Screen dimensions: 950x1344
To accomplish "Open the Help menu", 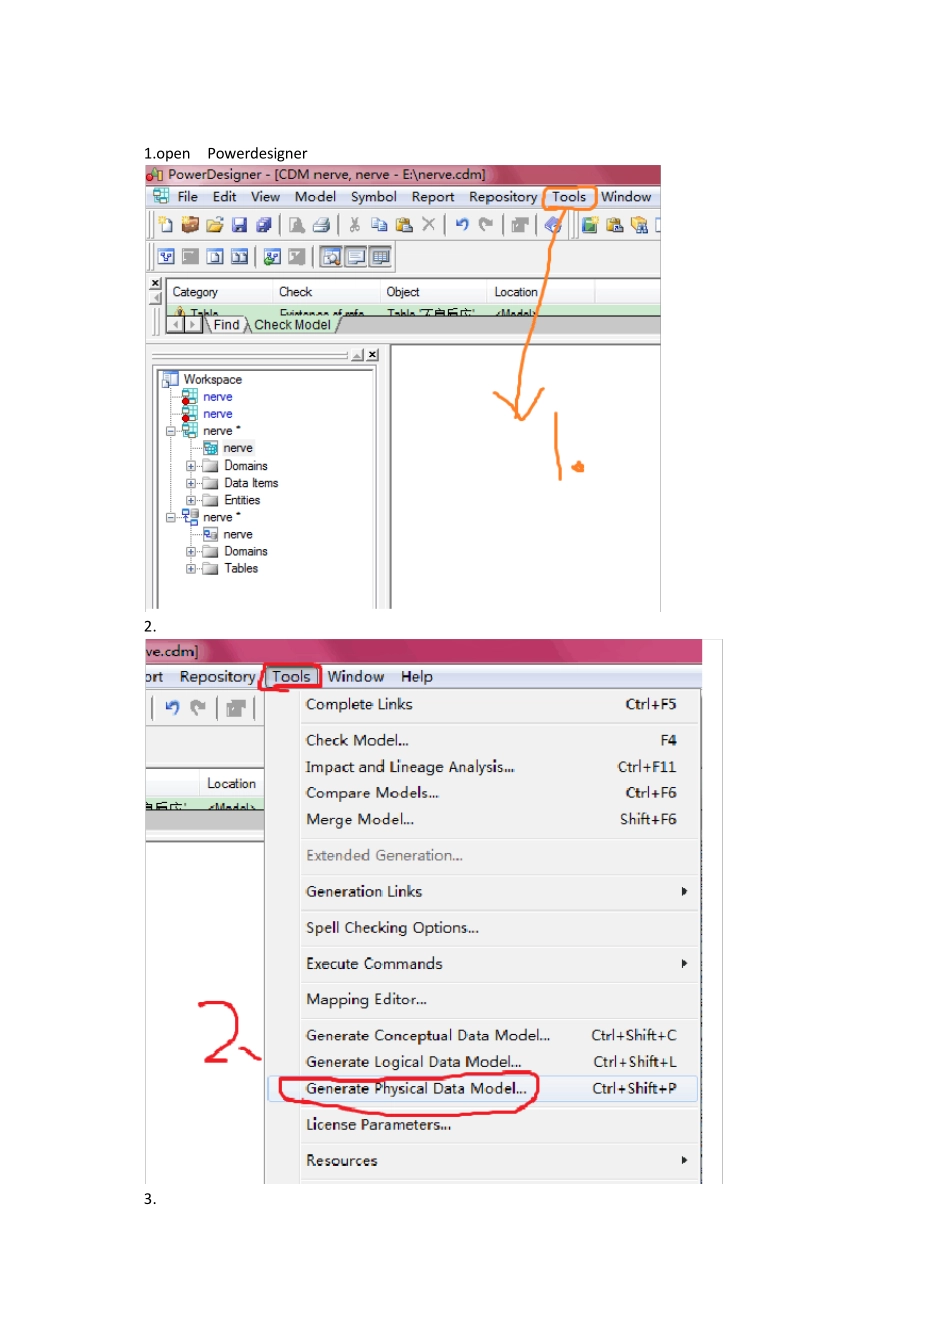I will point(417,676).
